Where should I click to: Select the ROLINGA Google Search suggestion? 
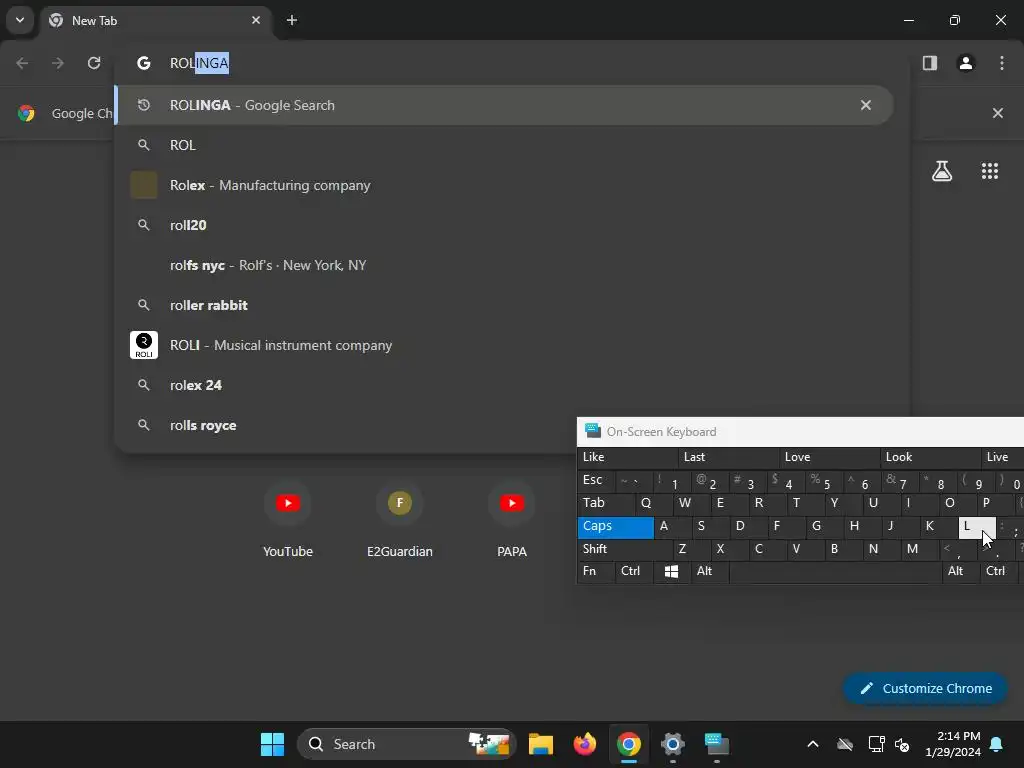tap(504, 105)
